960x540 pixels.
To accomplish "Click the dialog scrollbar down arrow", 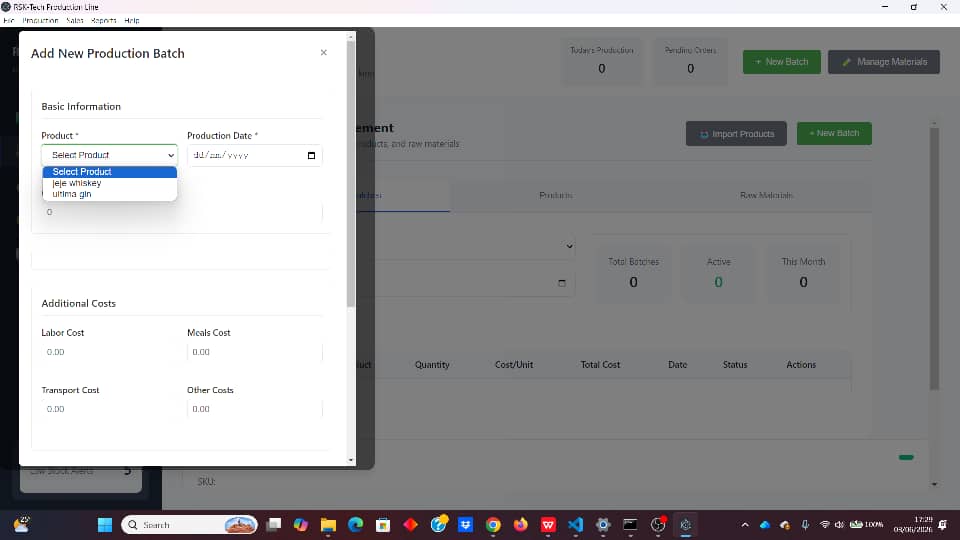I will (x=351, y=460).
